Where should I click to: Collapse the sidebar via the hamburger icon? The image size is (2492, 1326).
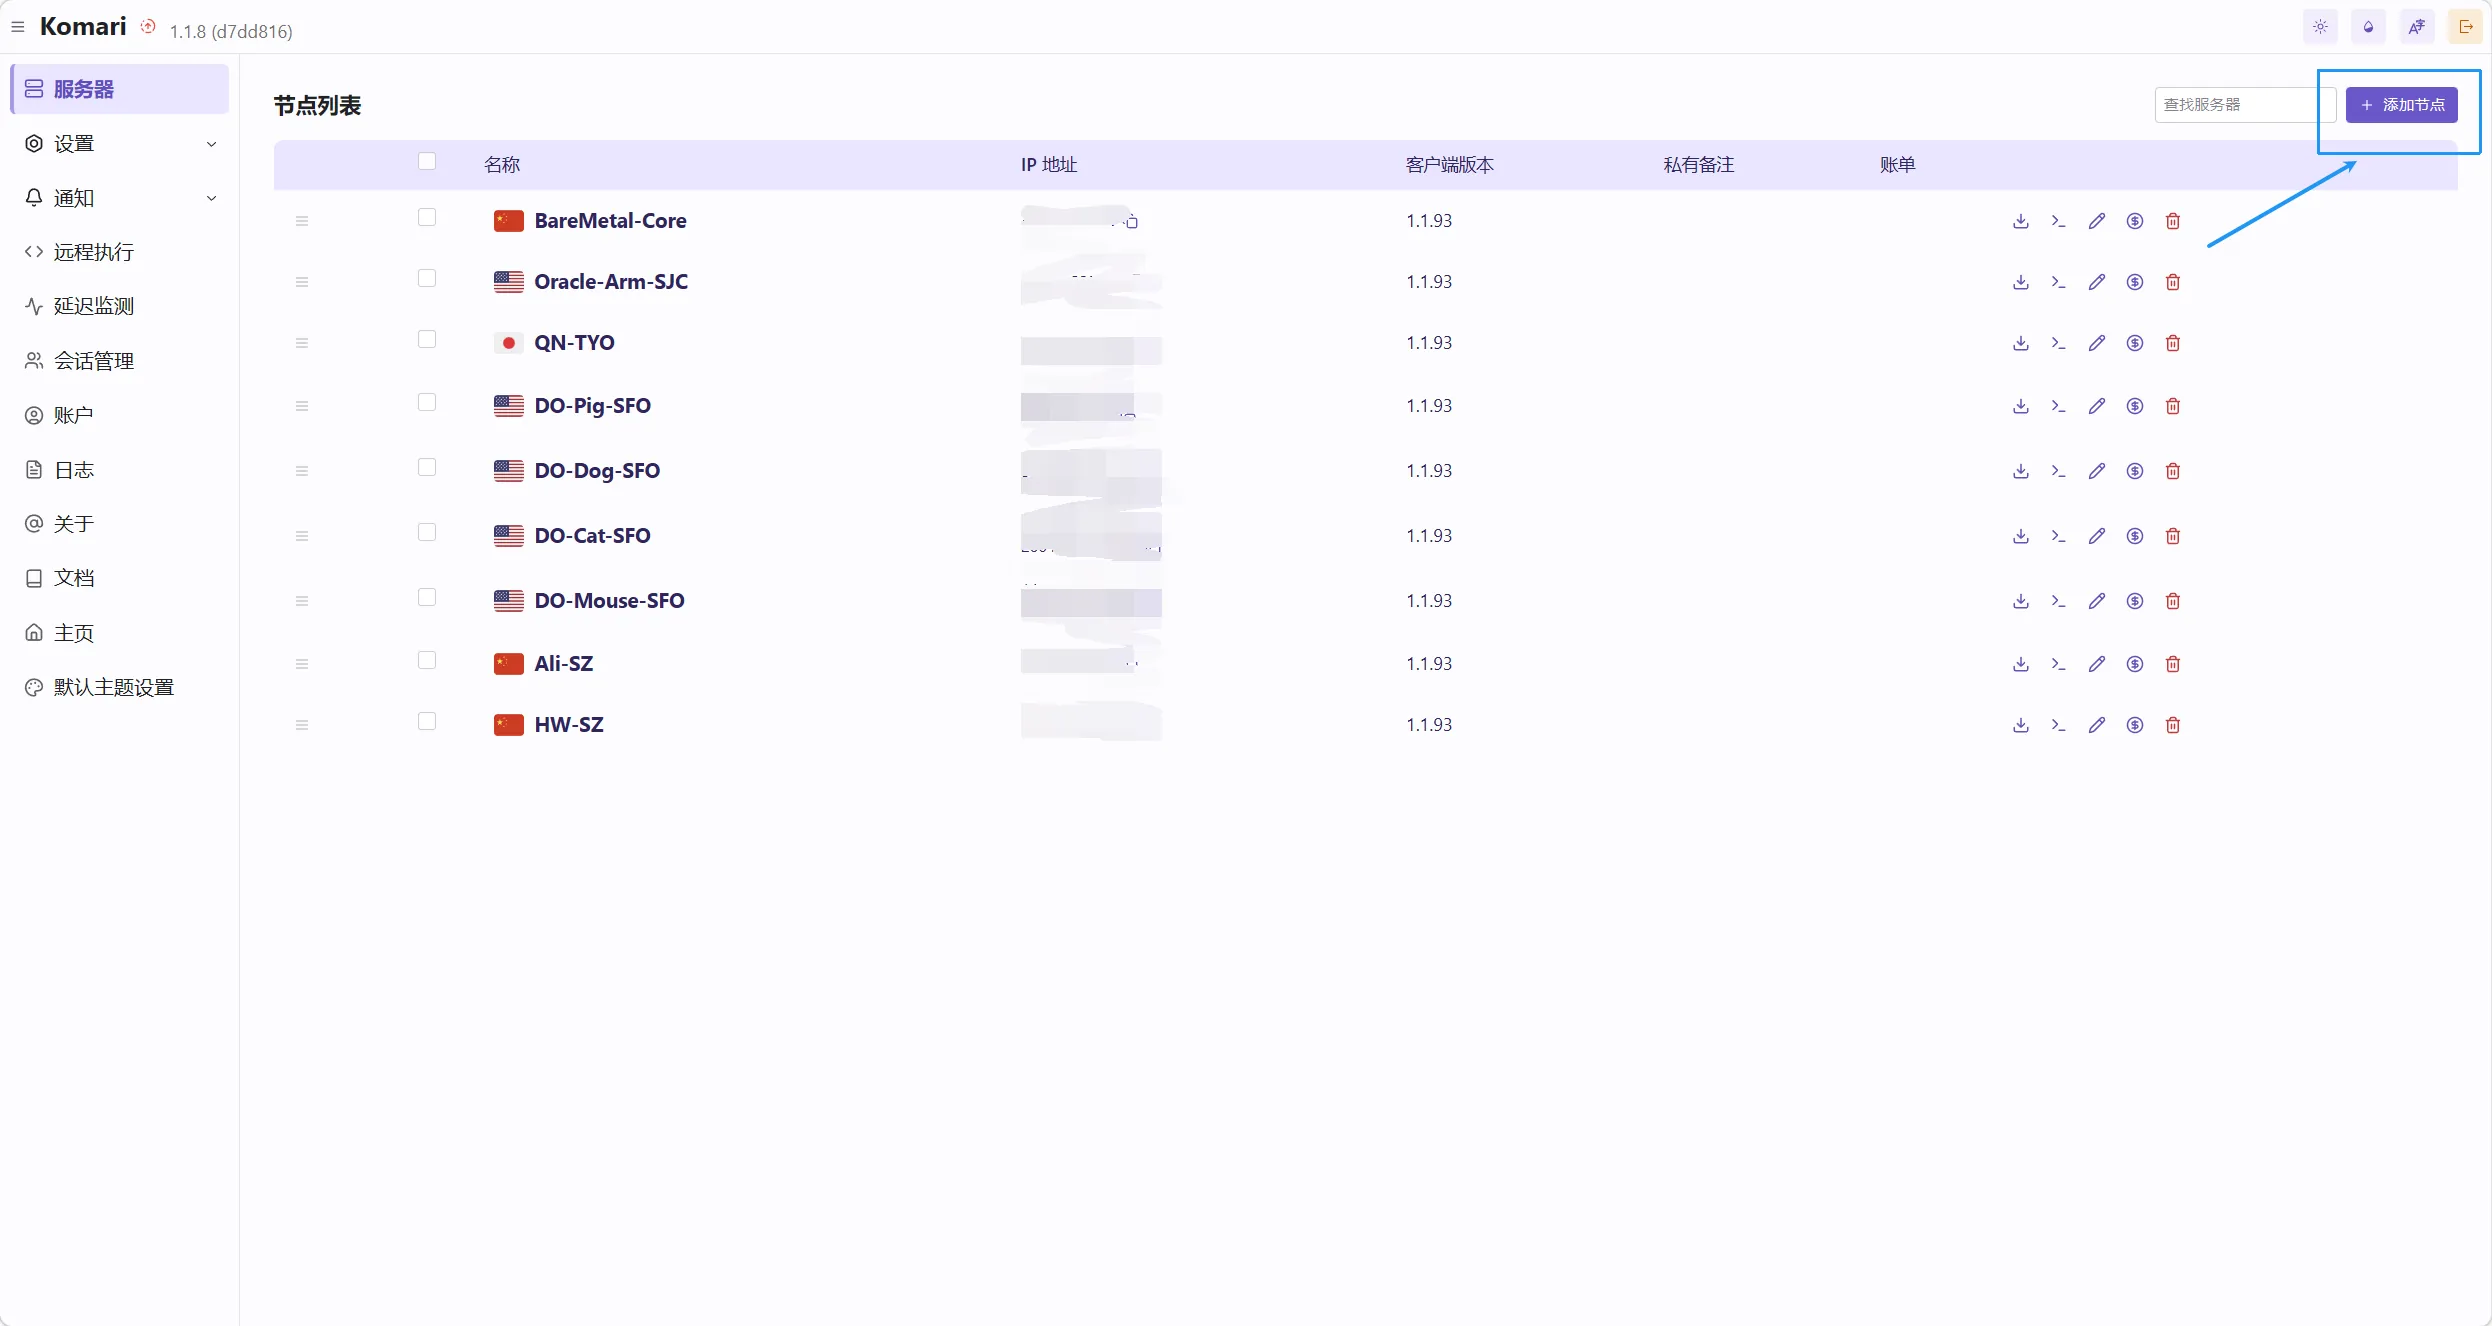pyautogui.click(x=18, y=27)
